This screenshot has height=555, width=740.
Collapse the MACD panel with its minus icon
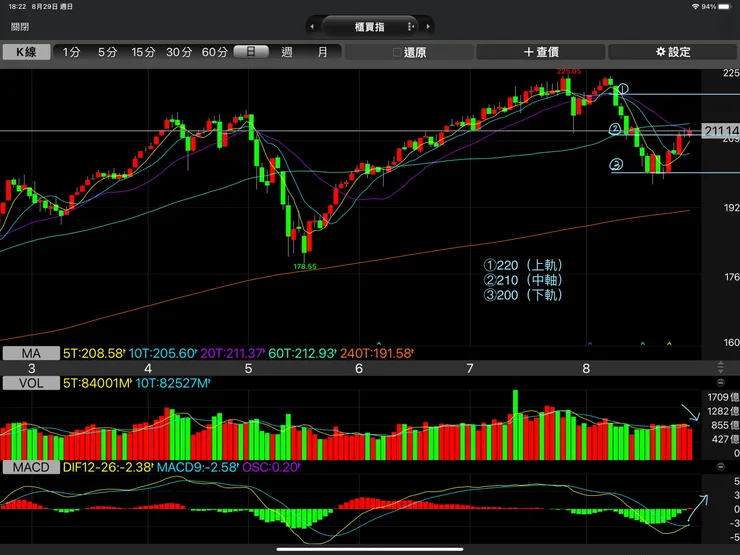point(721,467)
